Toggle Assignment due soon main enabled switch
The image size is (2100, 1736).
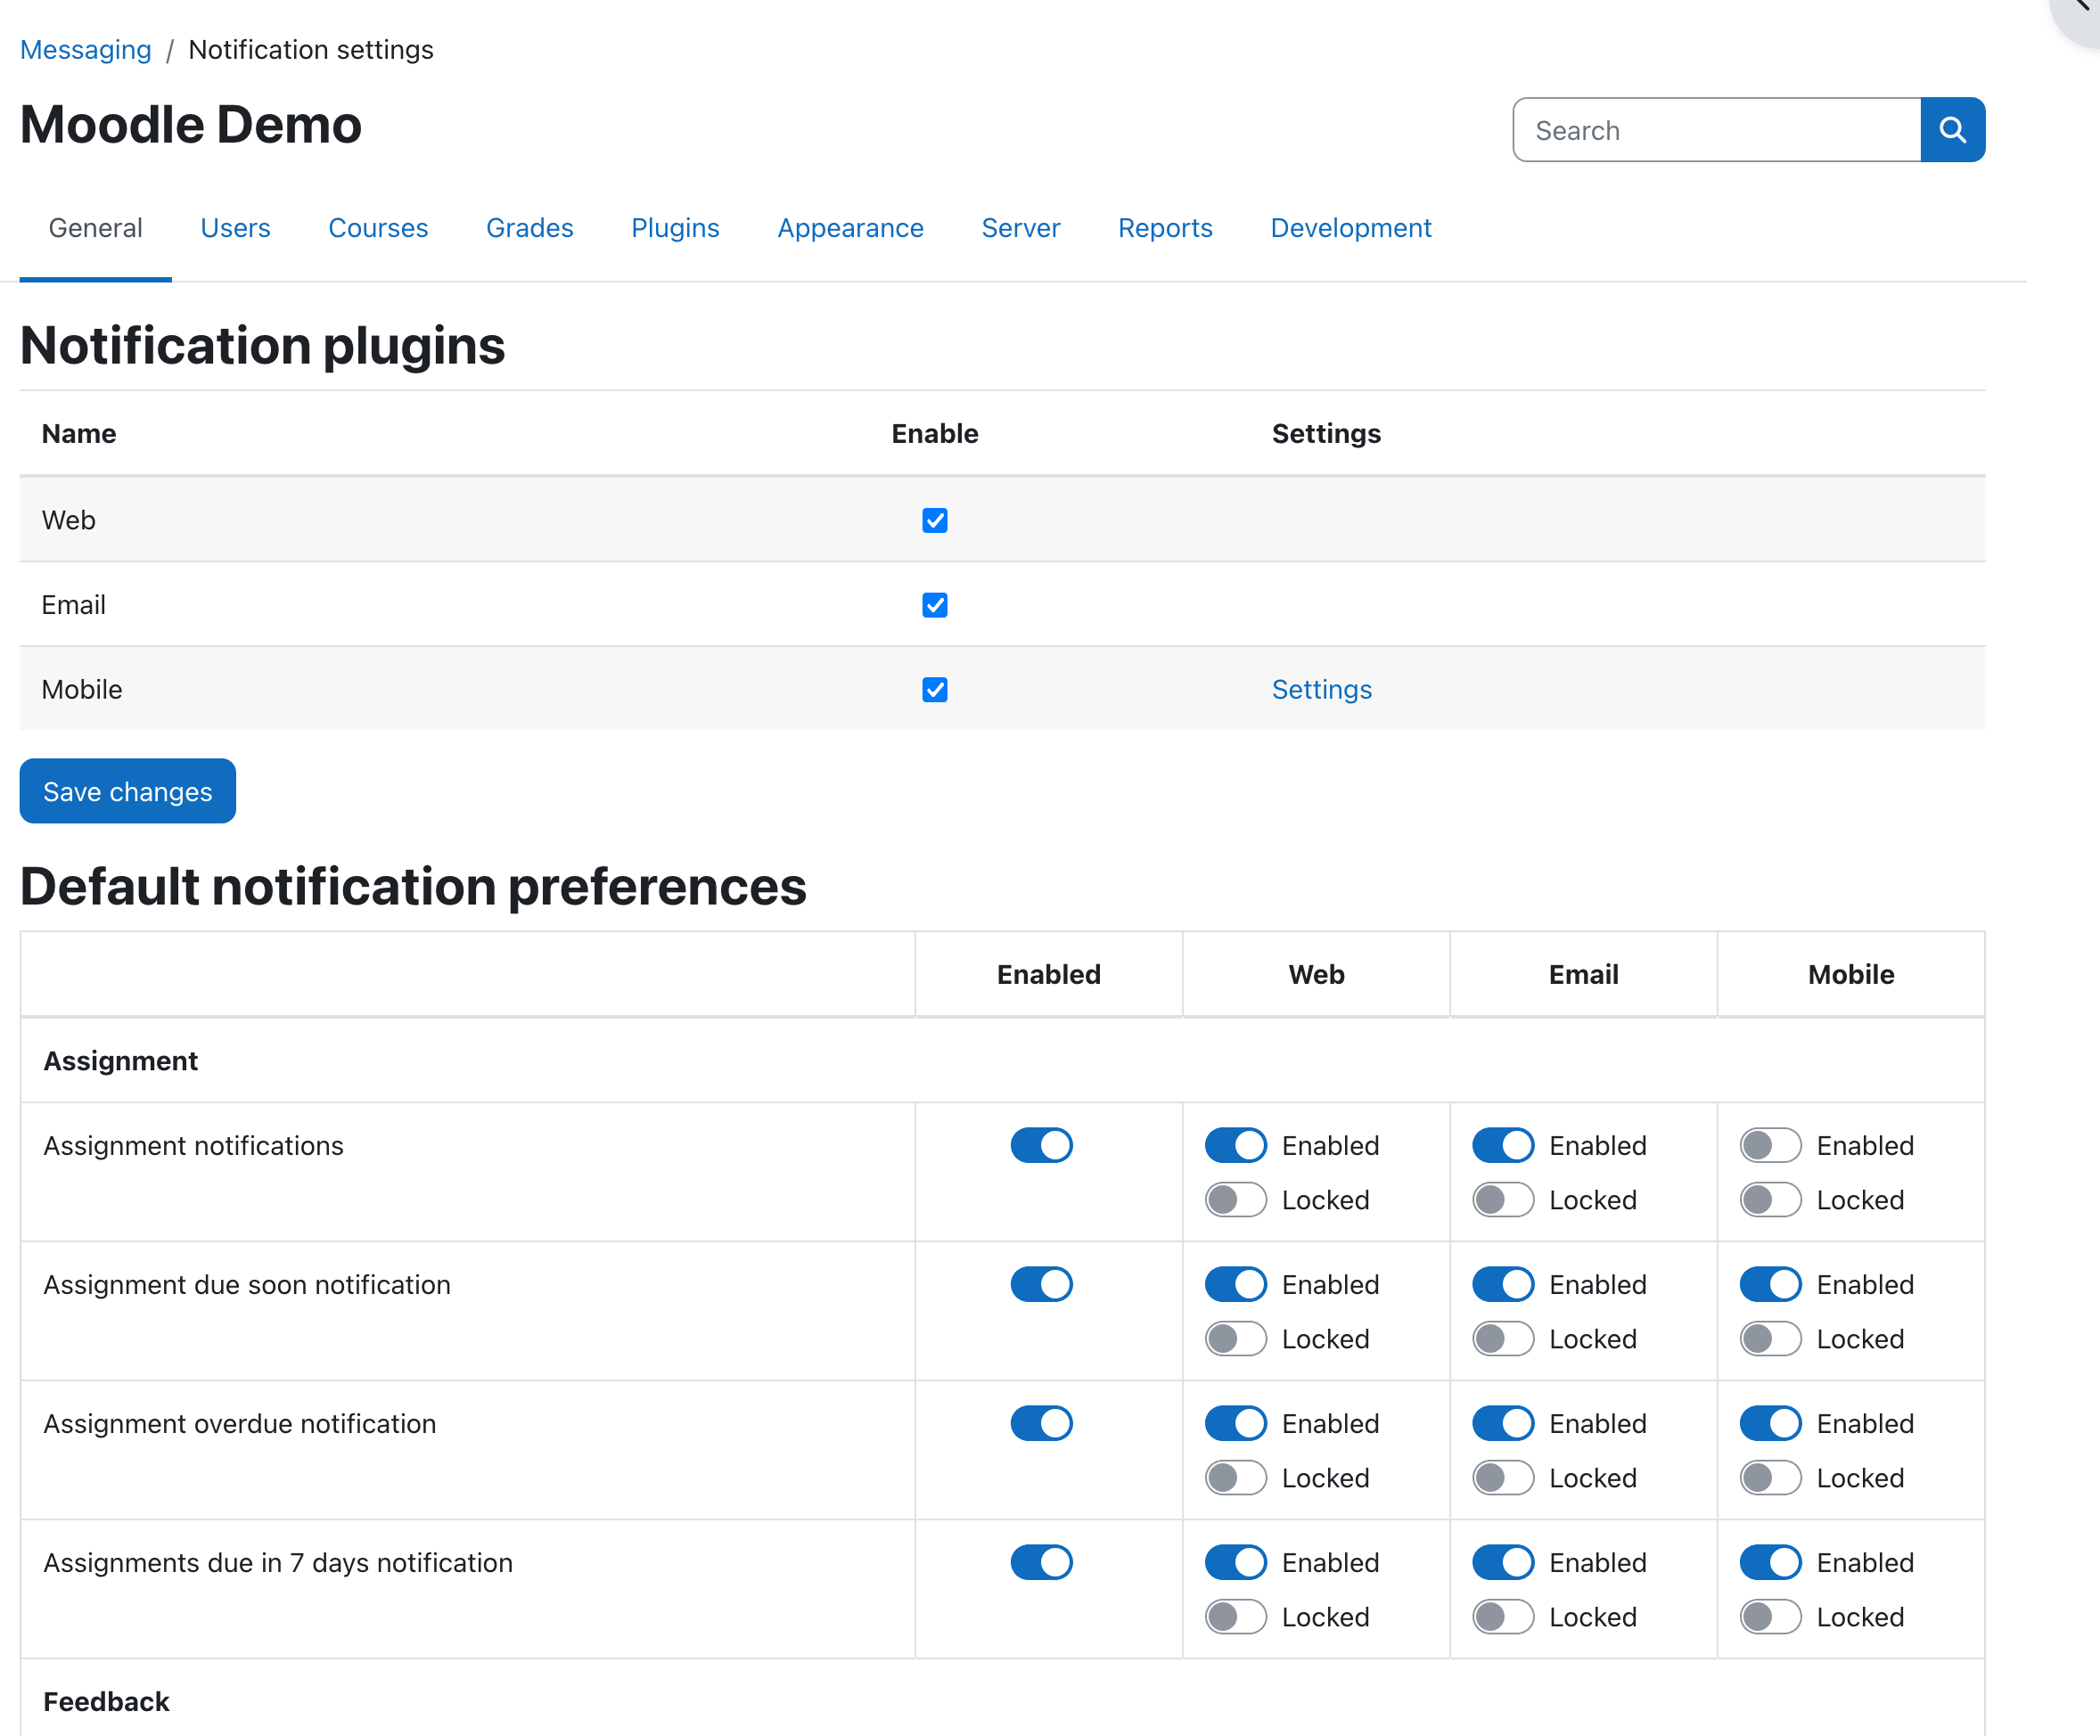click(1041, 1284)
